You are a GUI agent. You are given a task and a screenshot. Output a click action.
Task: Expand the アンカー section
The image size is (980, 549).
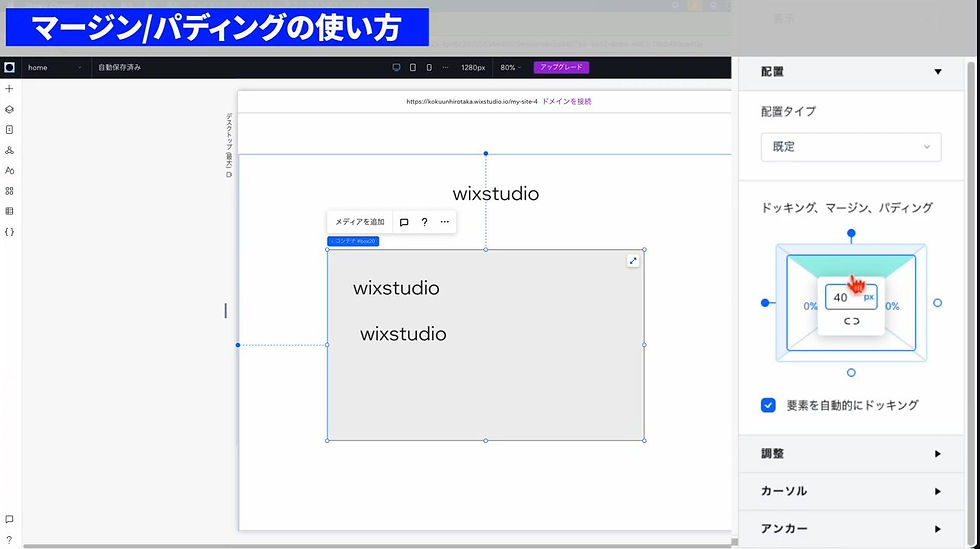click(851, 529)
